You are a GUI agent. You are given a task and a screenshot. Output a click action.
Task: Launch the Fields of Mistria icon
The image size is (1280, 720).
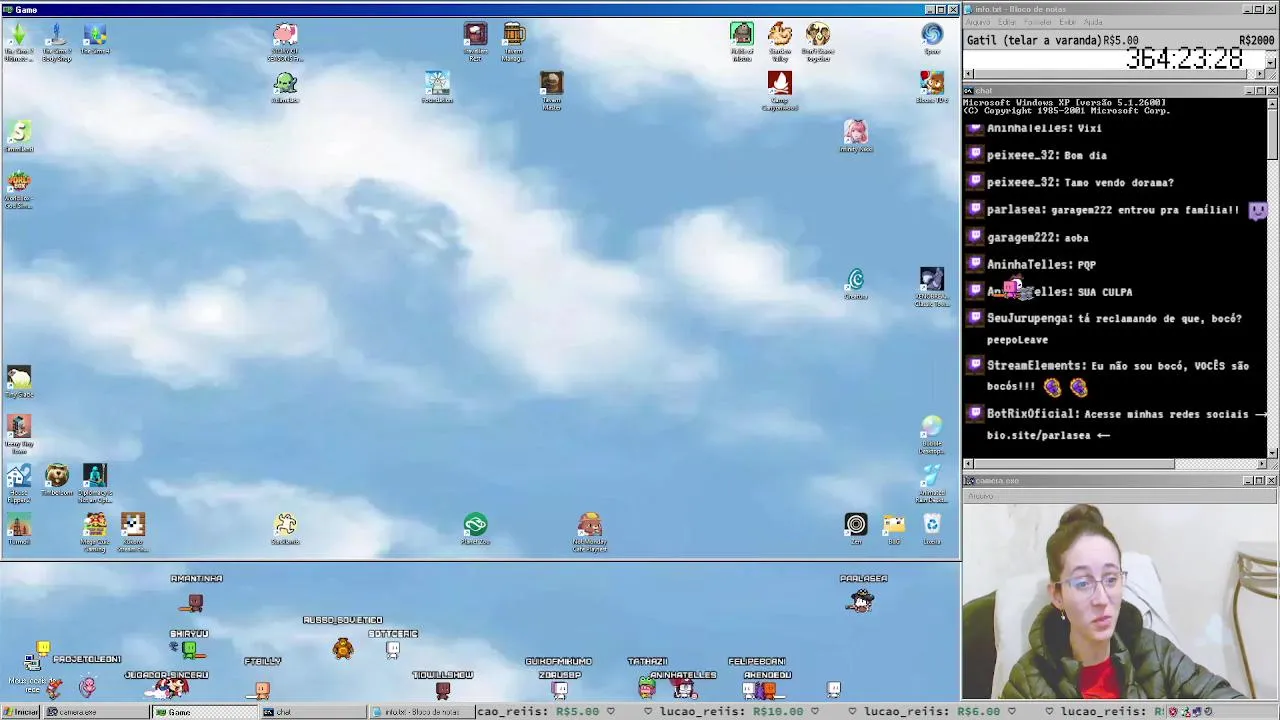click(x=741, y=42)
